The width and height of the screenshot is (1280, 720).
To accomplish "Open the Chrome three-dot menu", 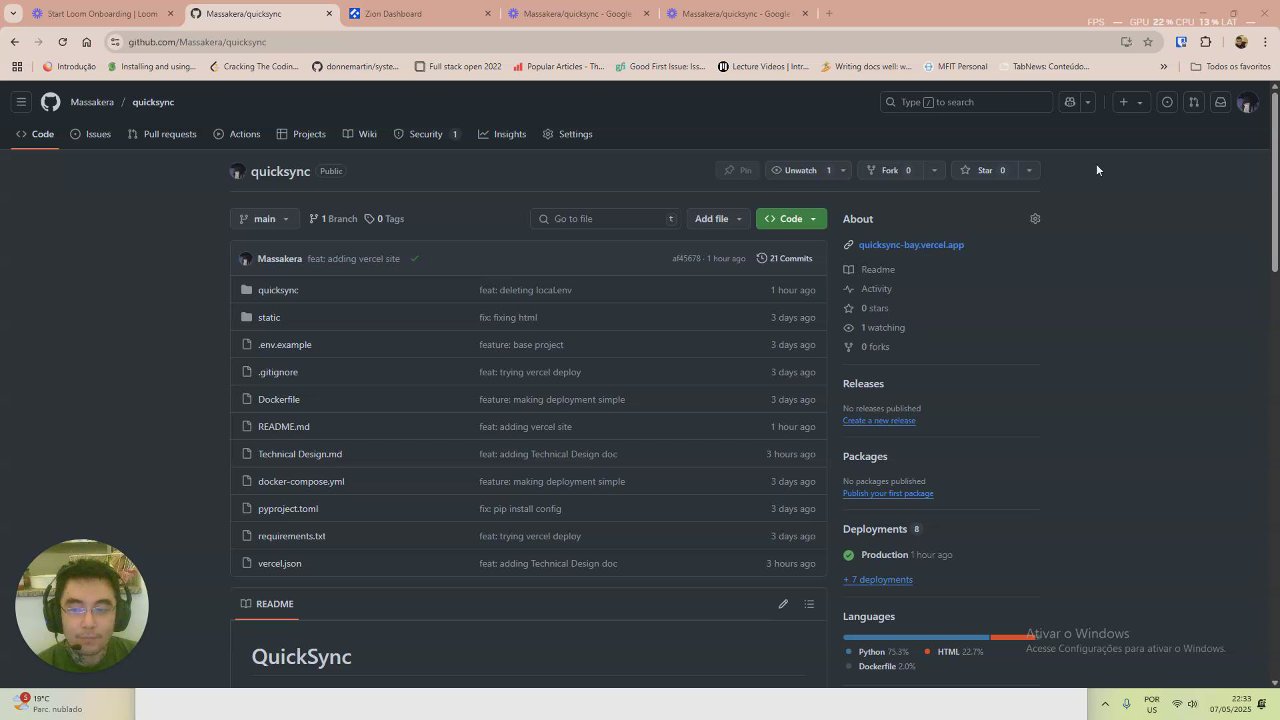I will click(x=1266, y=42).
